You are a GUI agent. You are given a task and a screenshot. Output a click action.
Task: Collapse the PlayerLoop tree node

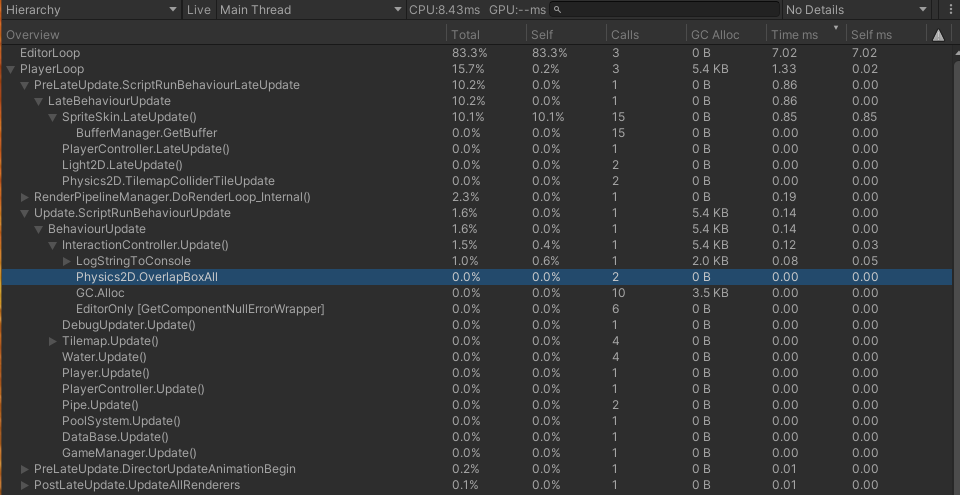point(10,69)
